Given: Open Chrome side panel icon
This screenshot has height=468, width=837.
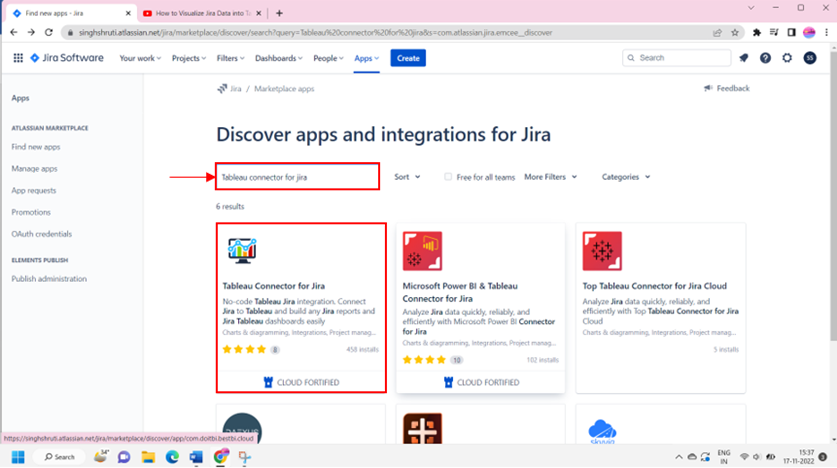Looking at the screenshot, I should [x=792, y=33].
